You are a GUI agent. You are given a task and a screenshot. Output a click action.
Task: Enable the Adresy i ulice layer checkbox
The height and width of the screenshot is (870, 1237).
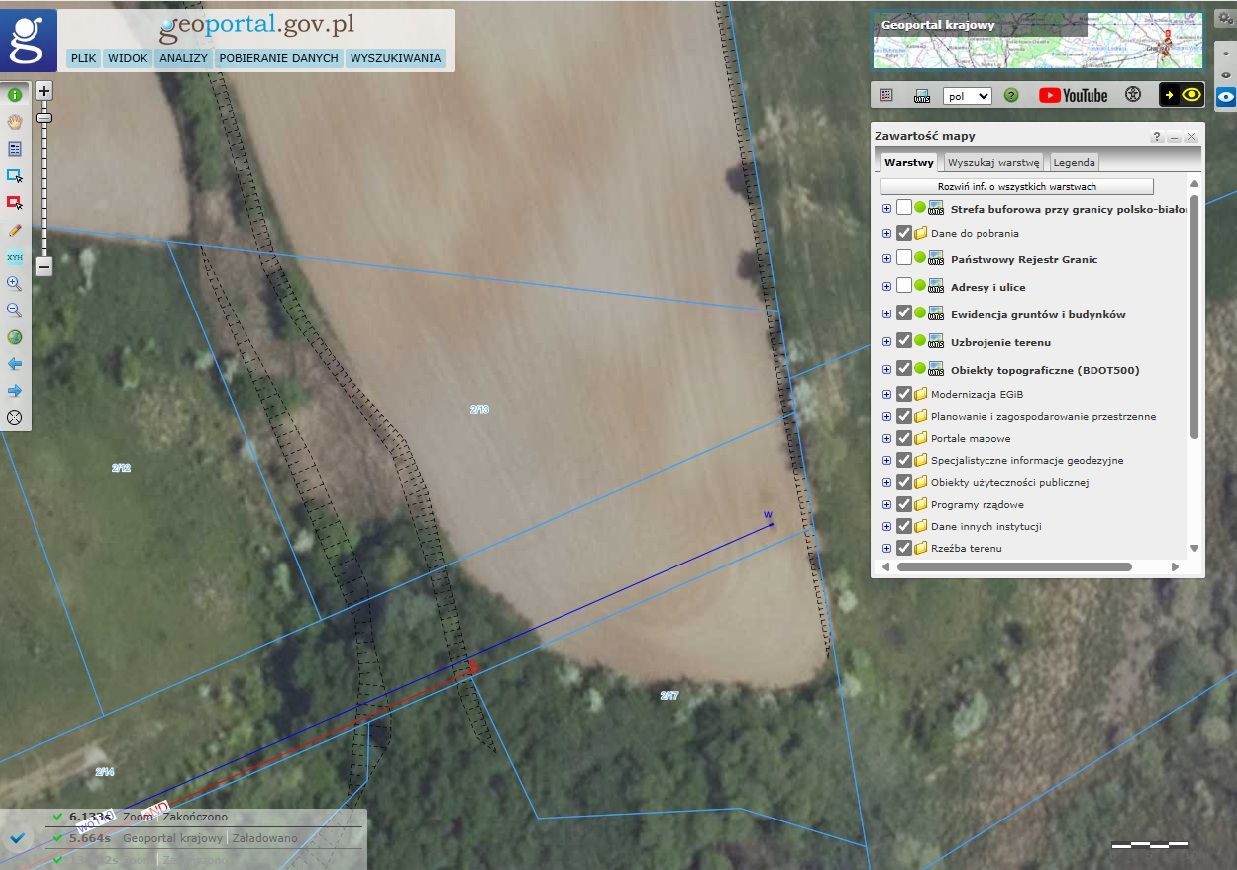(x=904, y=287)
